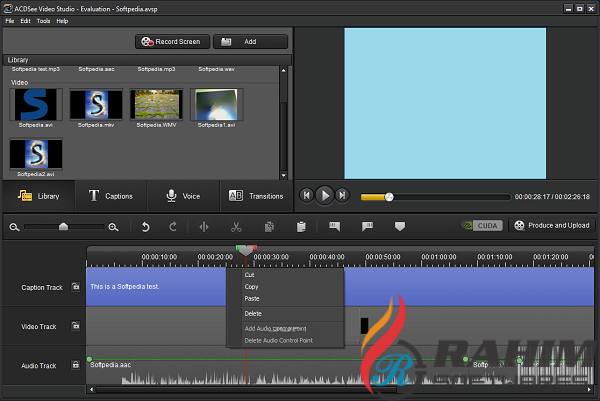
Task: Click the Split clip icon
Action: pyautogui.click(x=204, y=227)
